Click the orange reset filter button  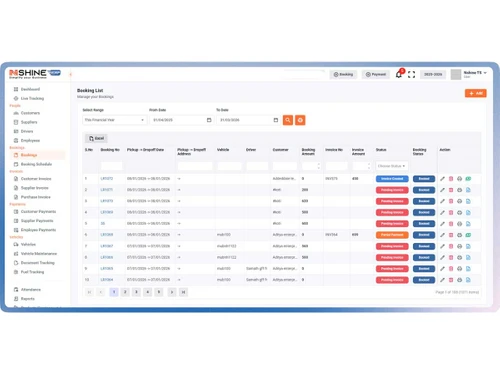300,120
